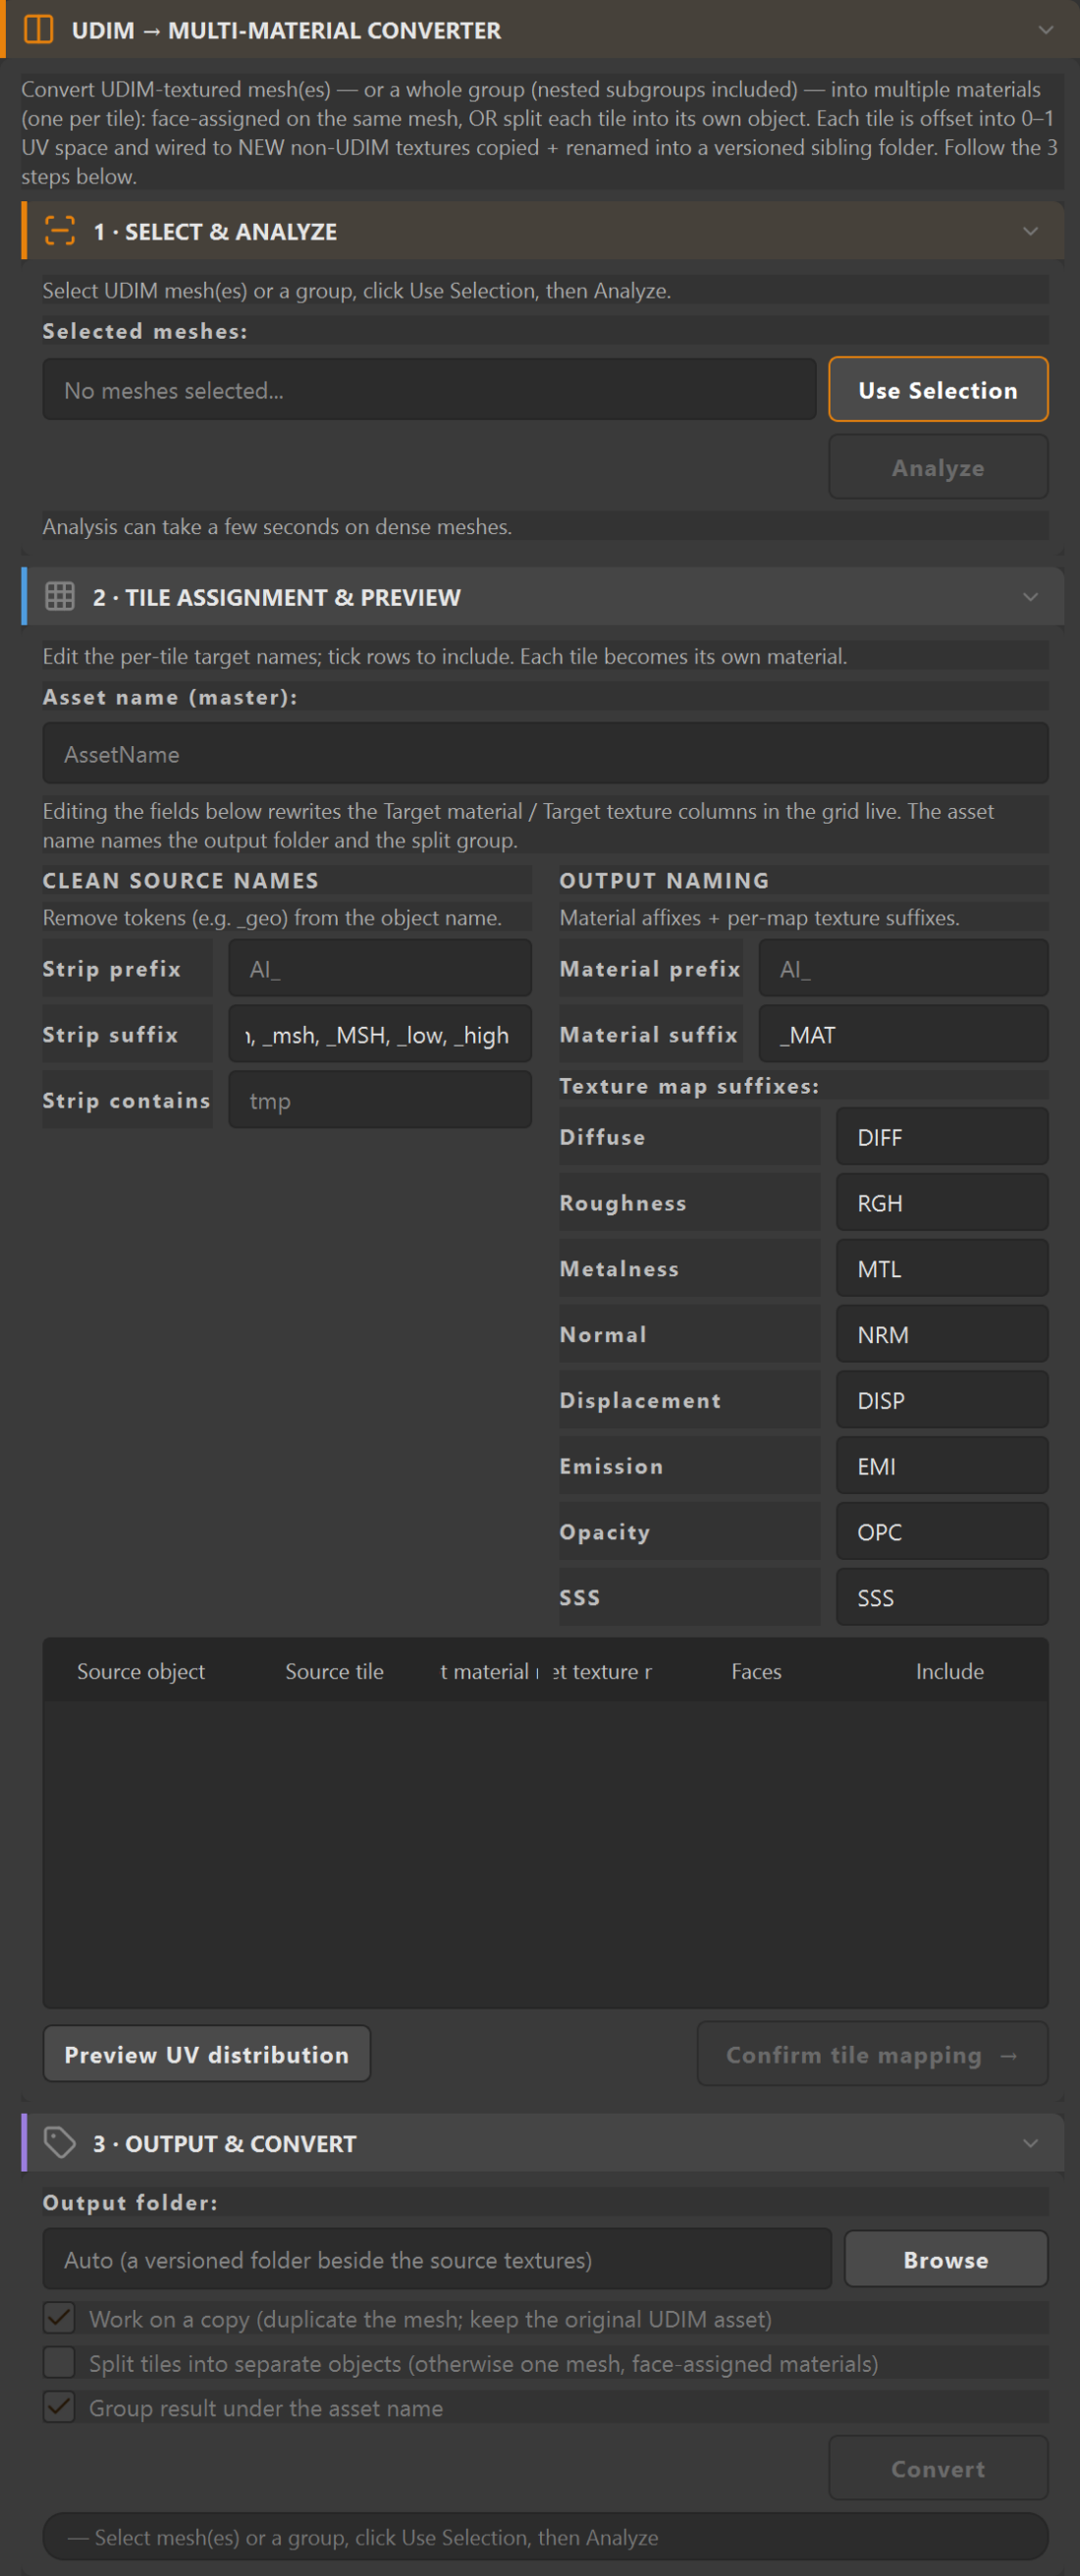
Task: Edit the Metalness suffix MTL field
Action: [x=942, y=1268]
